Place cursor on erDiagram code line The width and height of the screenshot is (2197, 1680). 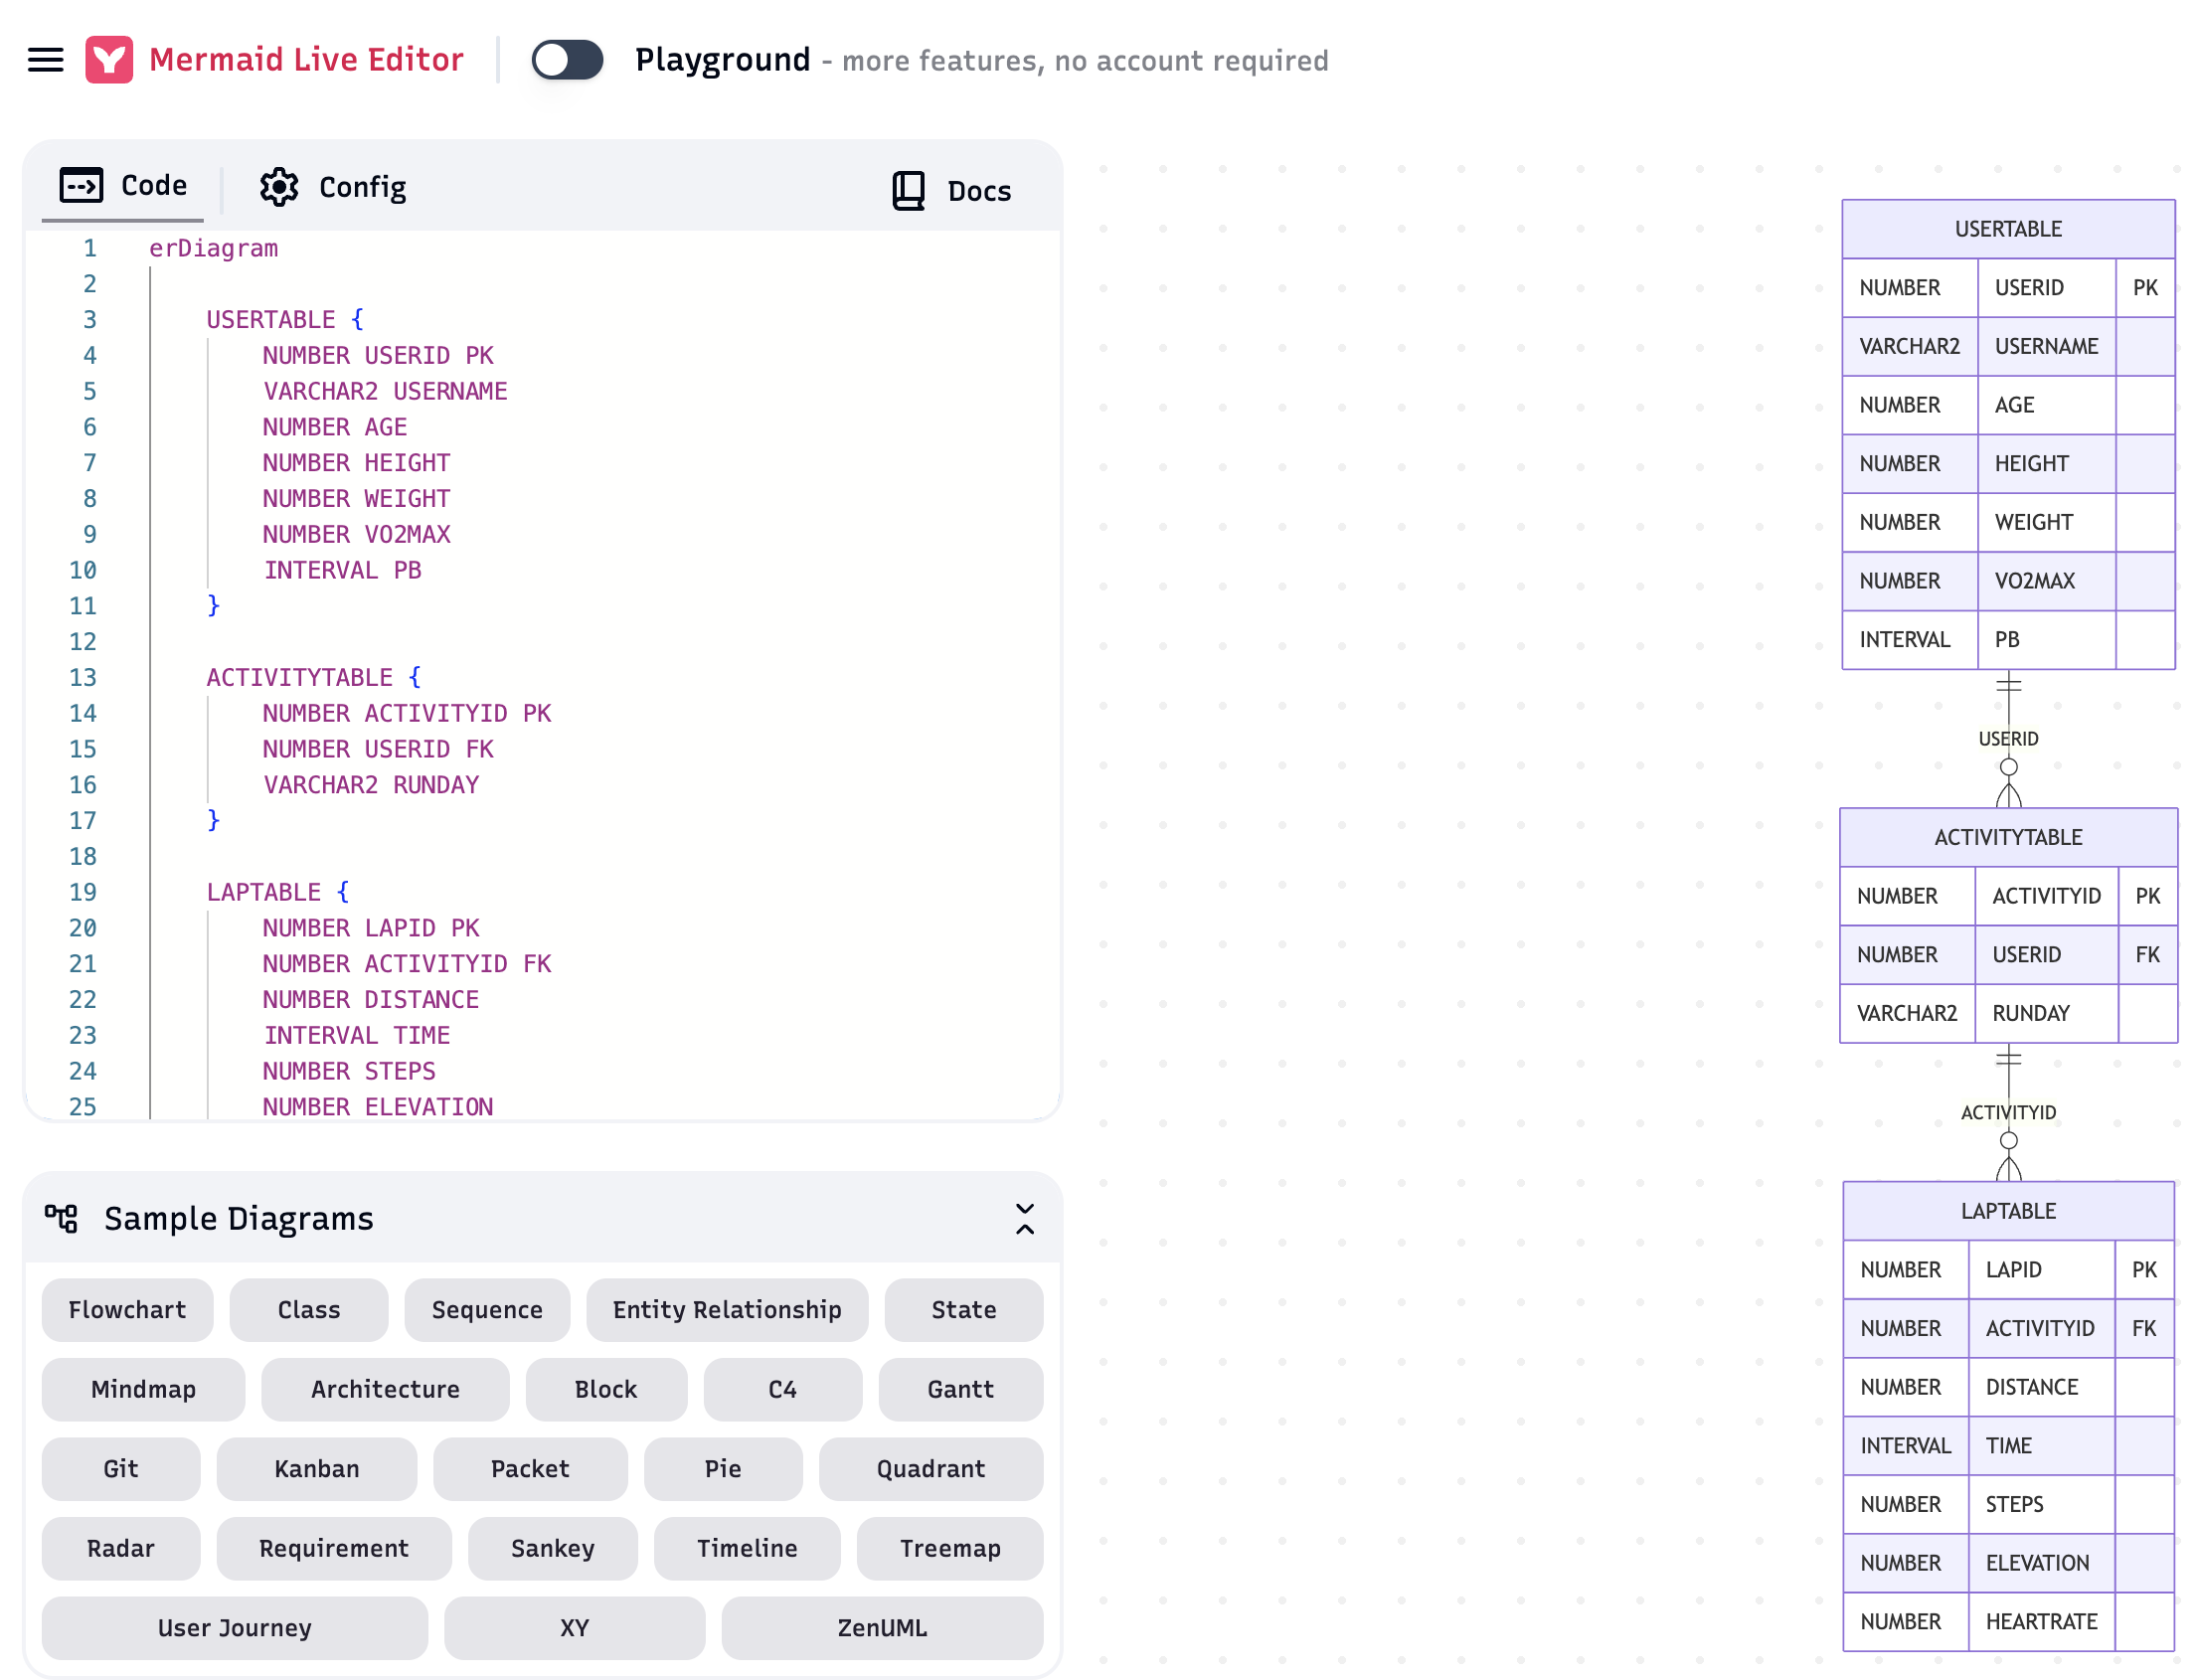point(213,248)
